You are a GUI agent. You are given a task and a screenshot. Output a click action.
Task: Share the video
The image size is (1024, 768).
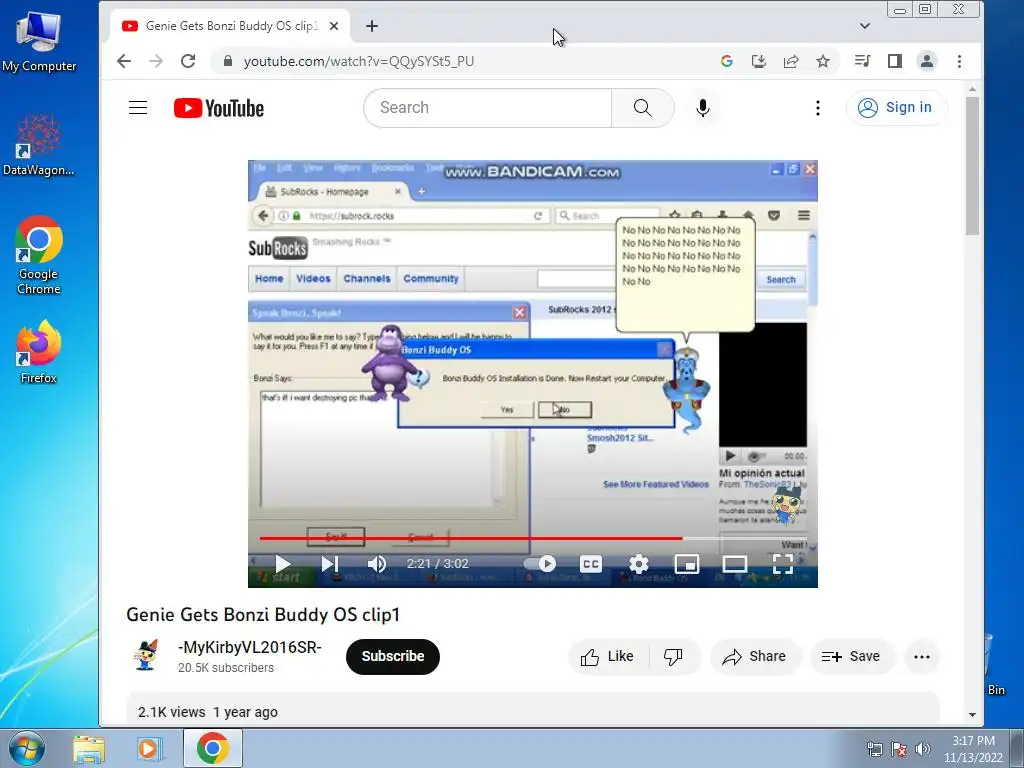pos(754,656)
